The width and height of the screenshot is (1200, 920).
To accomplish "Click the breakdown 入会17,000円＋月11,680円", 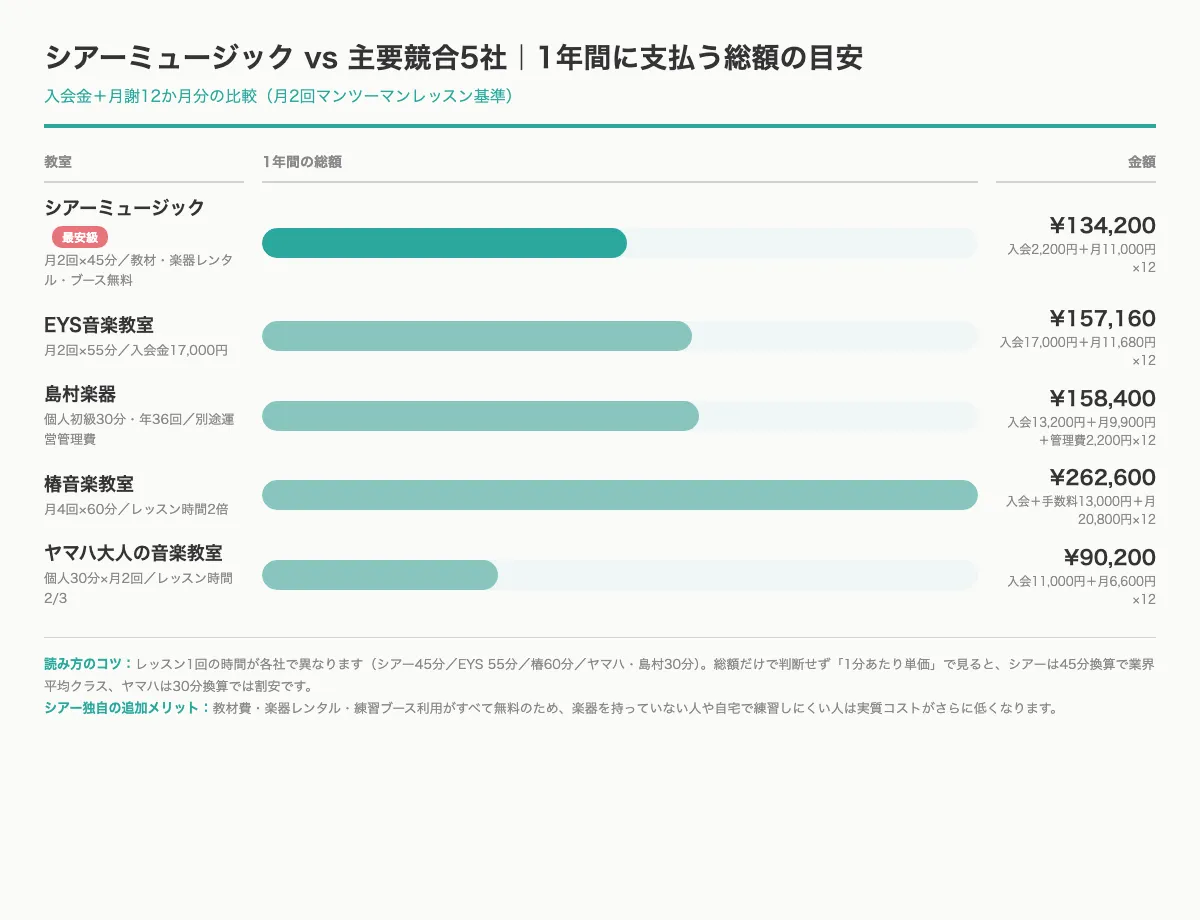I will 1078,351.
